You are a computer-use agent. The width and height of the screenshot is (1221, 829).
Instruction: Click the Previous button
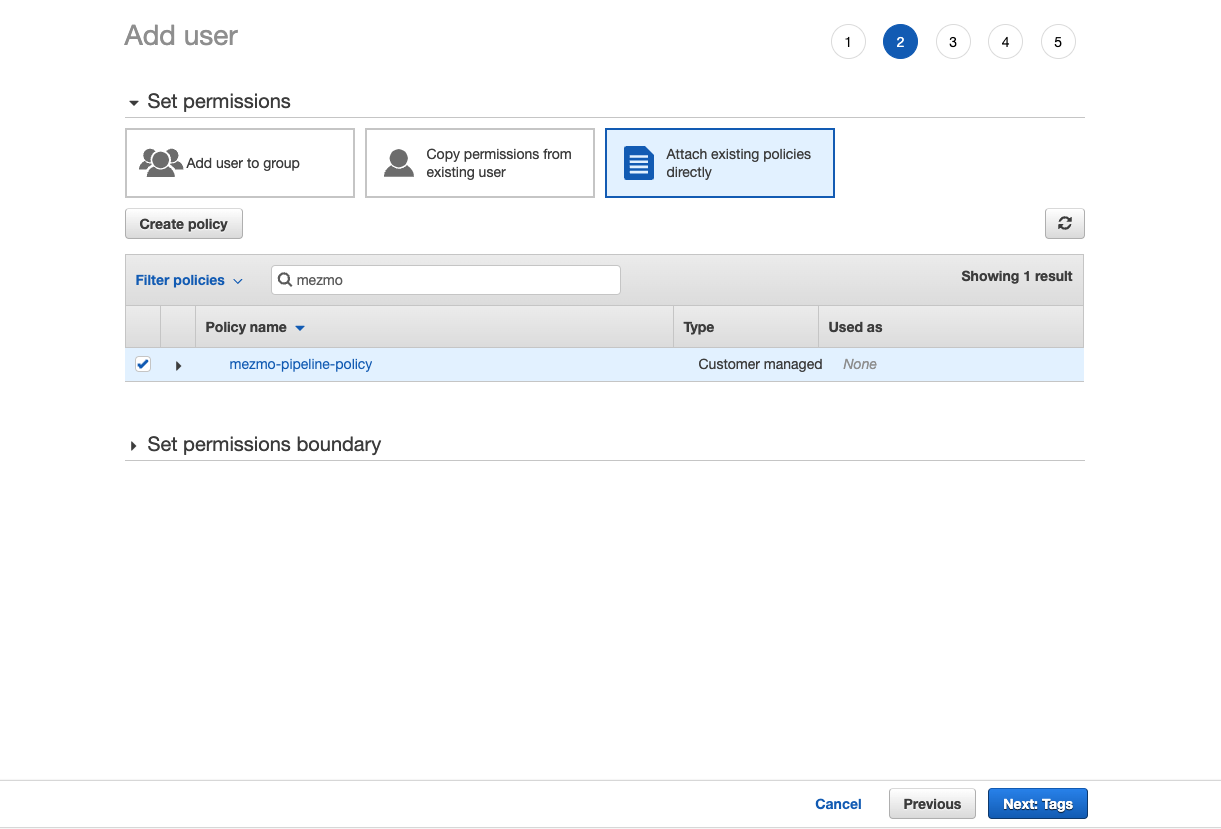coord(932,804)
